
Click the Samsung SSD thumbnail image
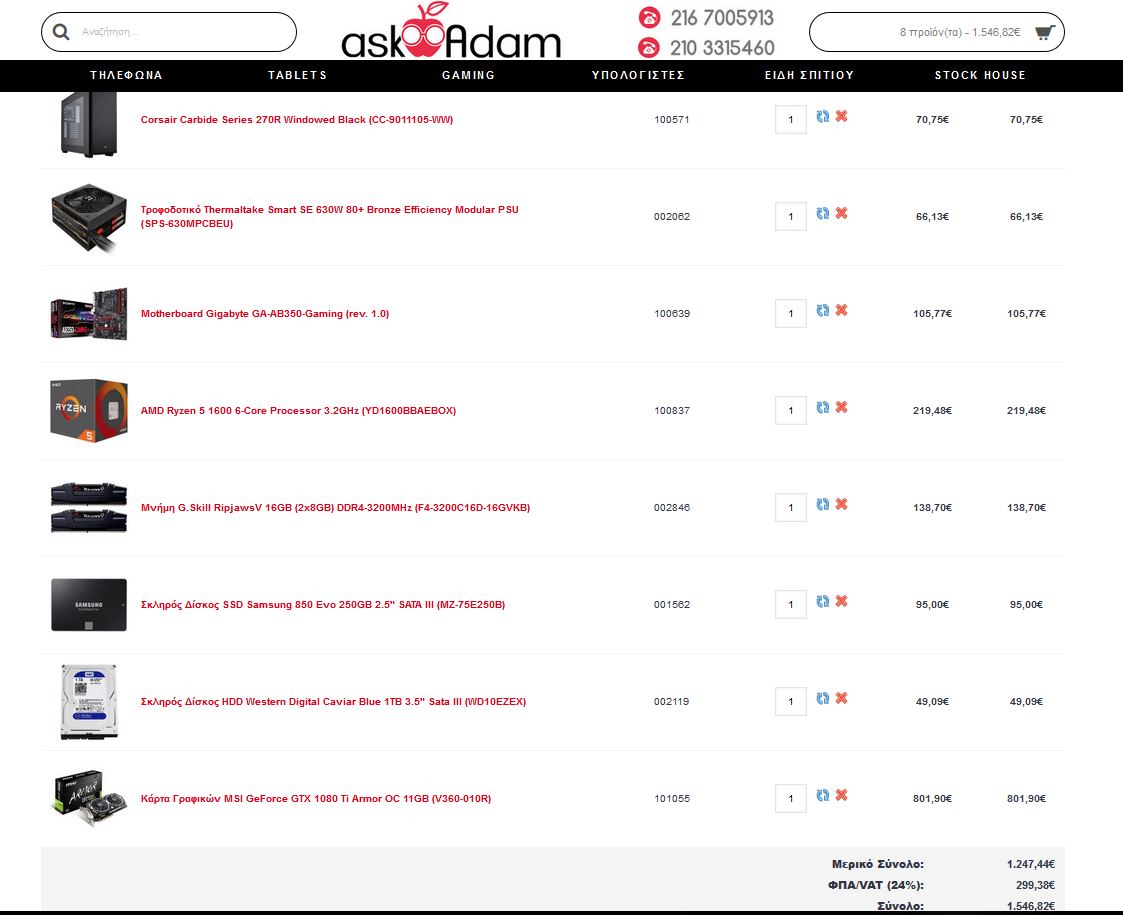pyautogui.click(x=89, y=604)
